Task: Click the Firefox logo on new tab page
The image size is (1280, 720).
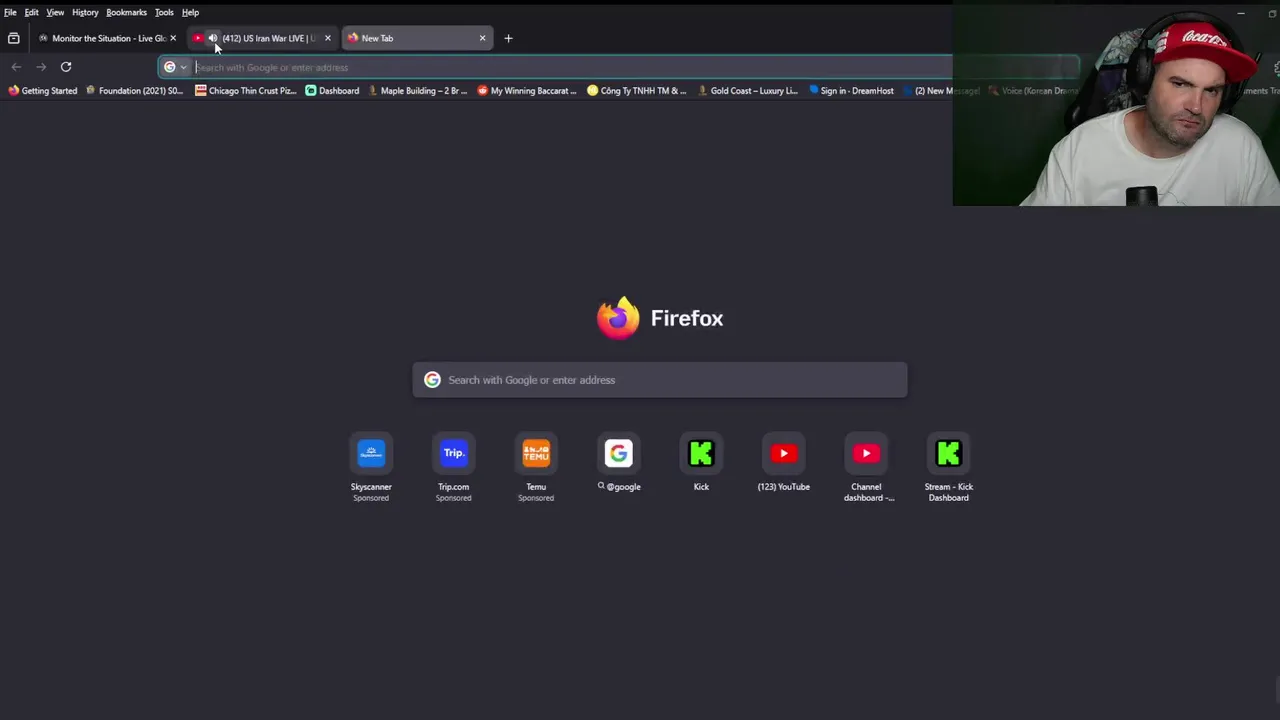Action: pos(618,318)
